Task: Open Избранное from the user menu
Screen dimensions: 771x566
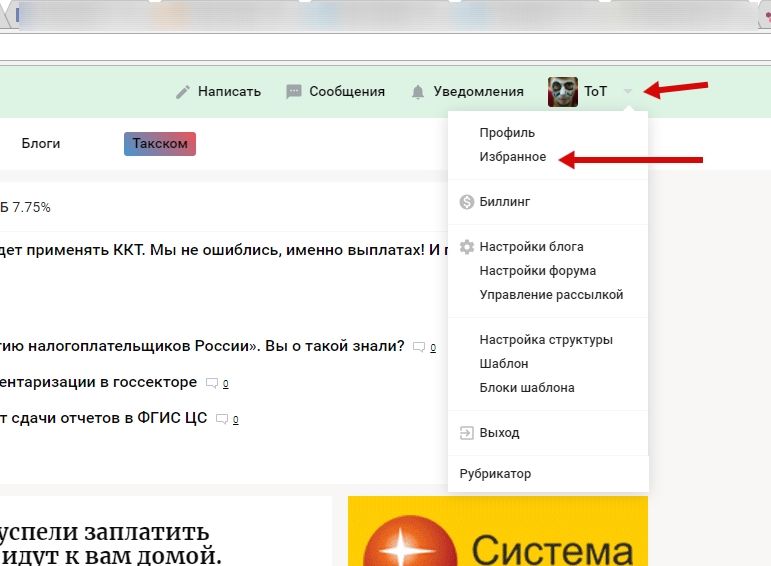Action: click(512, 157)
